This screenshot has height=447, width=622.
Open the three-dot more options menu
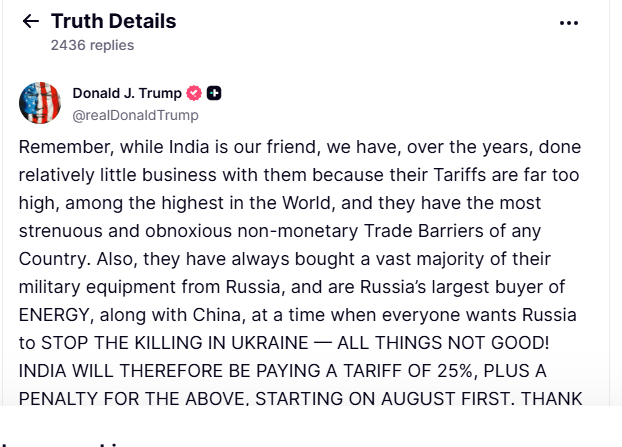click(x=569, y=23)
